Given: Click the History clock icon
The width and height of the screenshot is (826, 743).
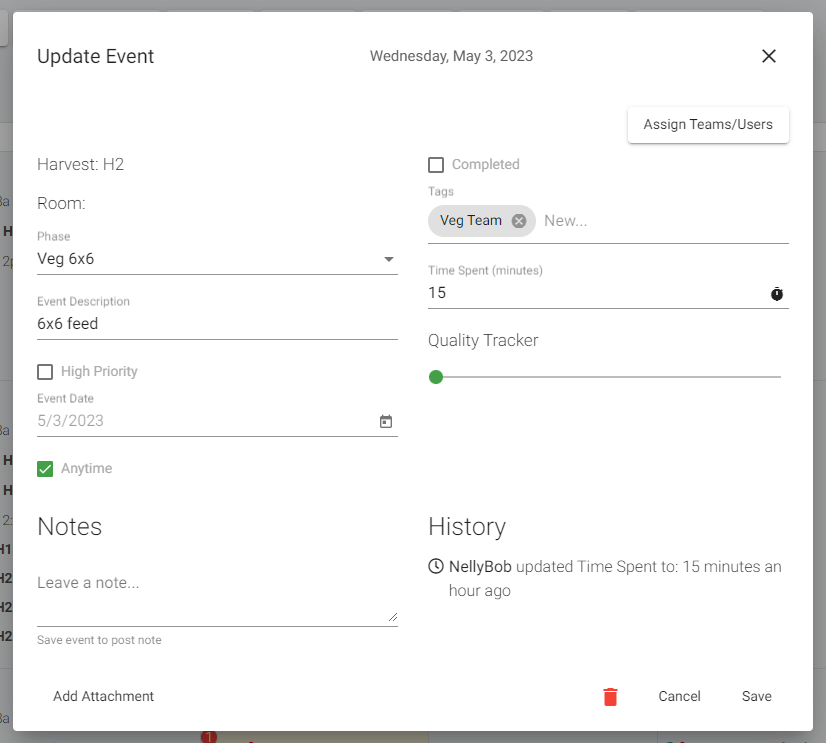Looking at the screenshot, I should click(436, 566).
